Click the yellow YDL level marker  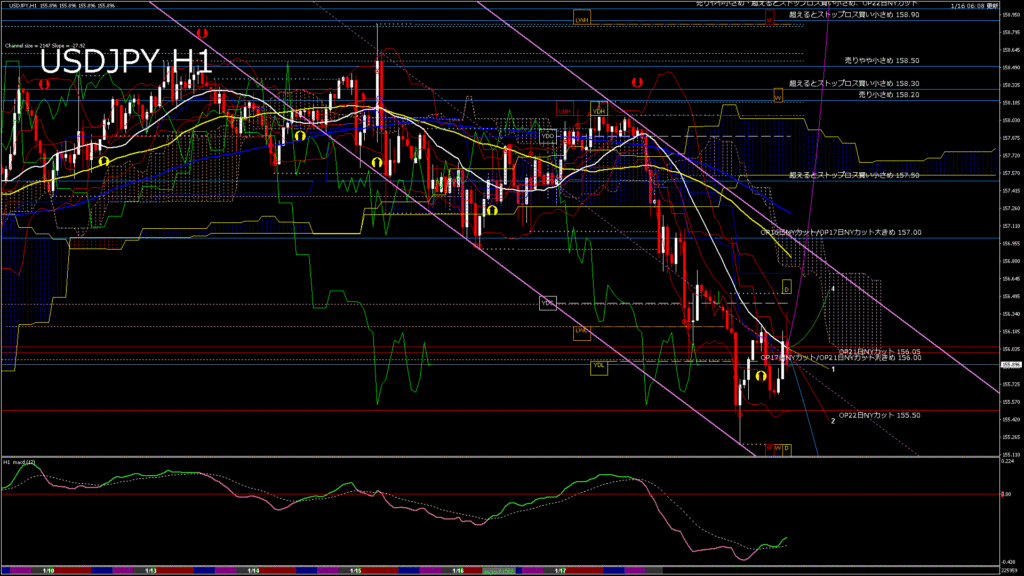click(599, 366)
